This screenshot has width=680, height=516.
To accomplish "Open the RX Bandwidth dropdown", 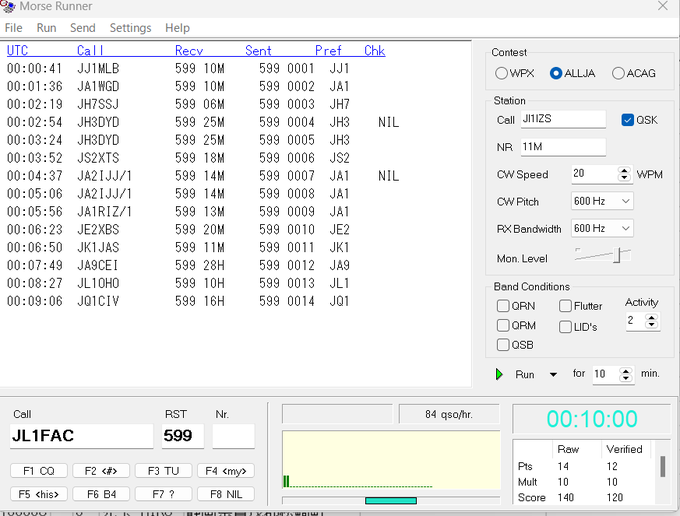I will [625, 229].
